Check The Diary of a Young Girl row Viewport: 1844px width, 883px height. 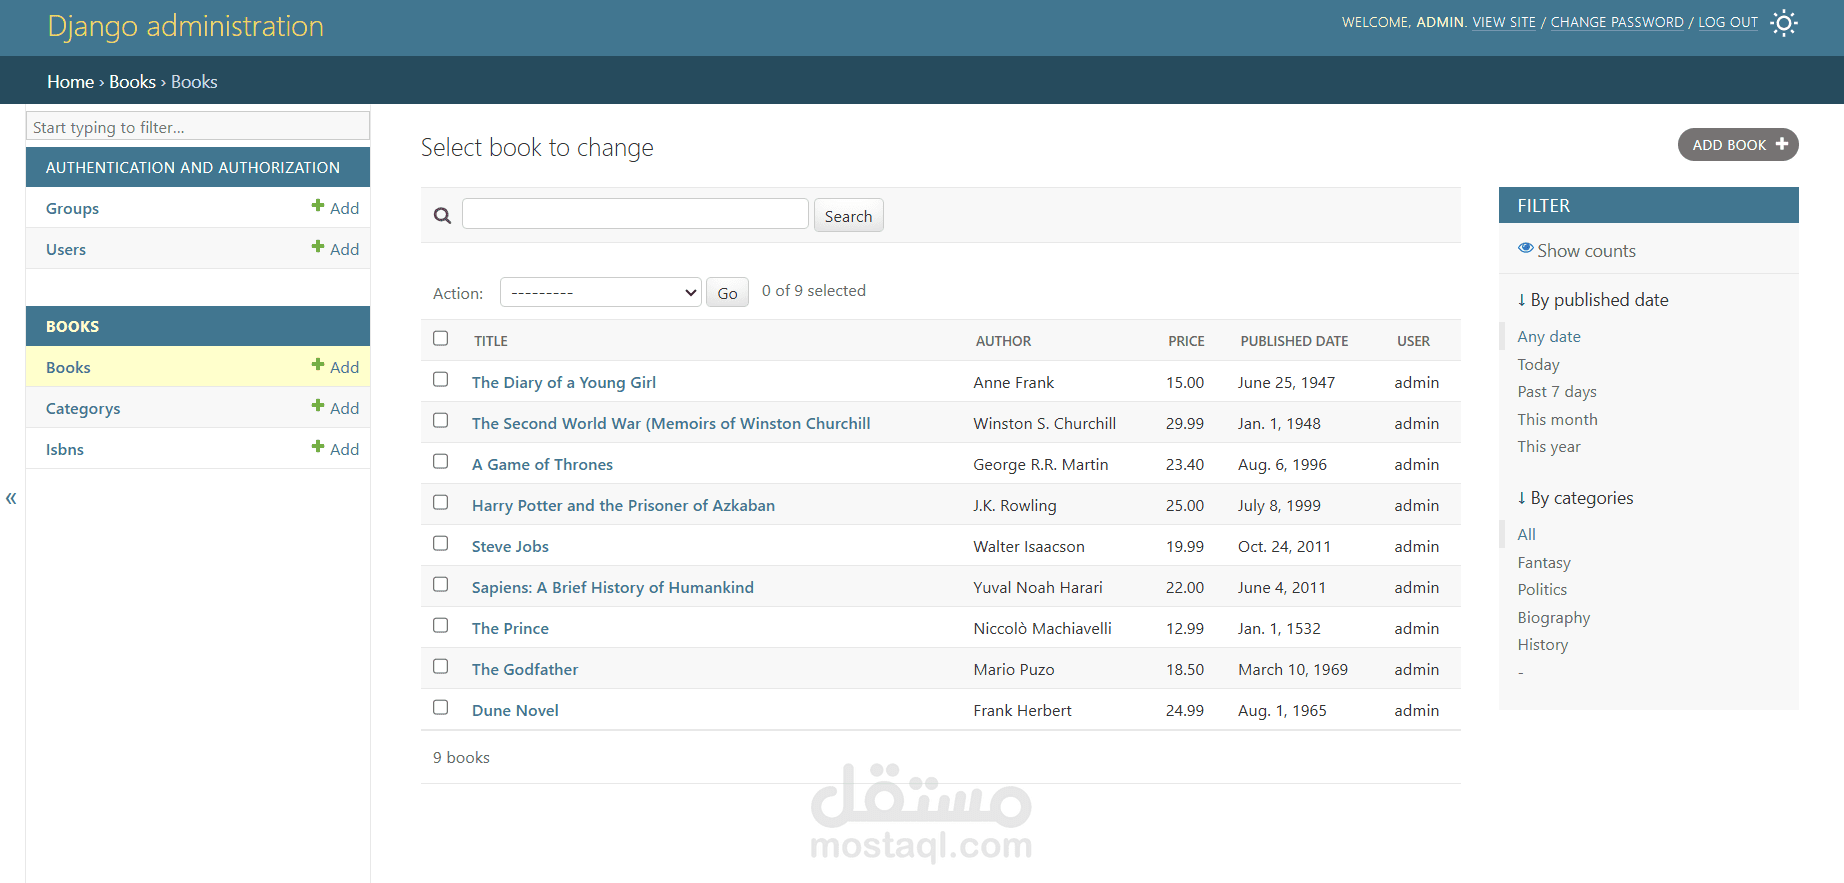coord(440,379)
